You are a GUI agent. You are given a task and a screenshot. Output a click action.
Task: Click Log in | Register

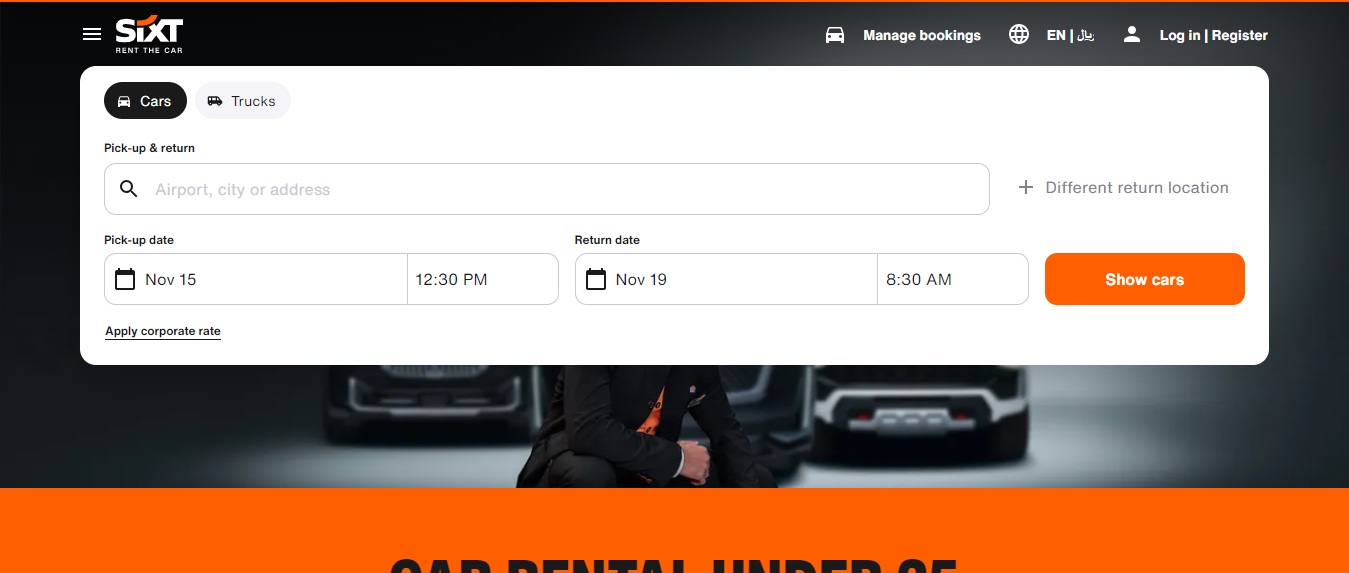click(x=1213, y=35)
